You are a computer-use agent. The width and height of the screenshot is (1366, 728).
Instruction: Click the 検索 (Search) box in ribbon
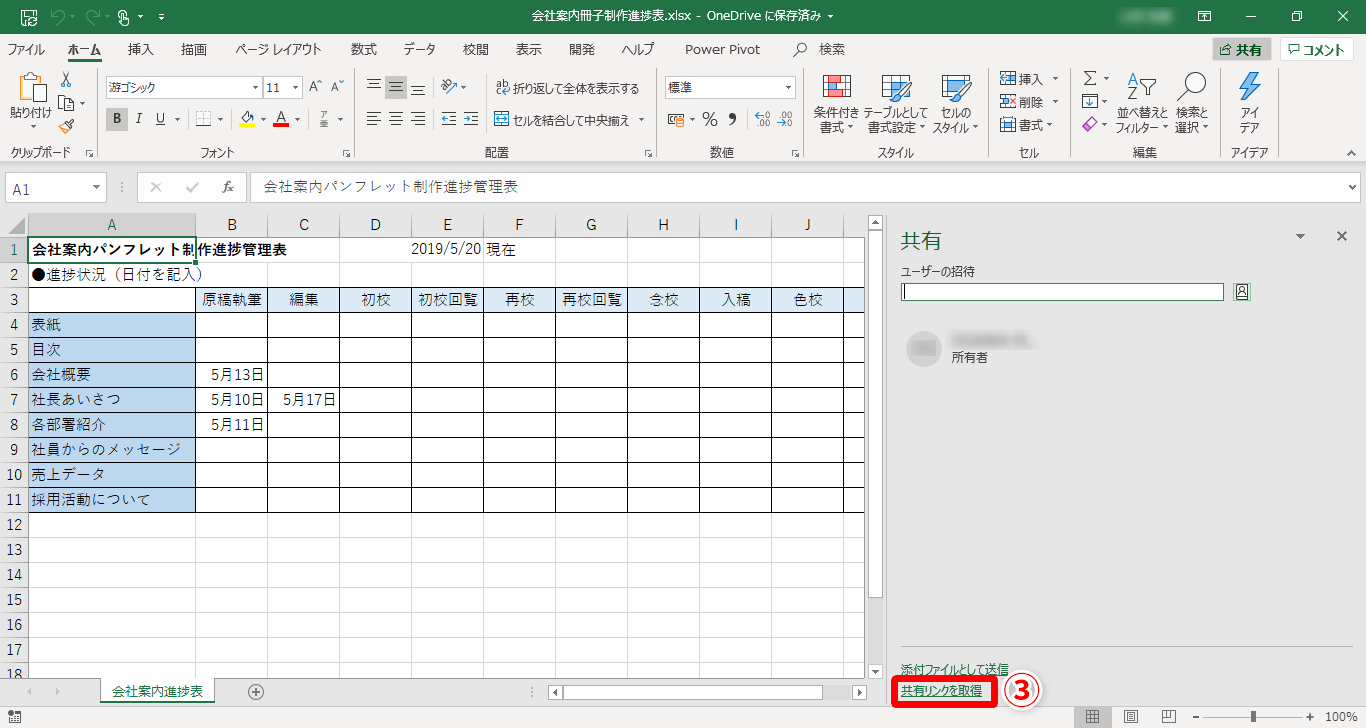(x=819, y=49)
